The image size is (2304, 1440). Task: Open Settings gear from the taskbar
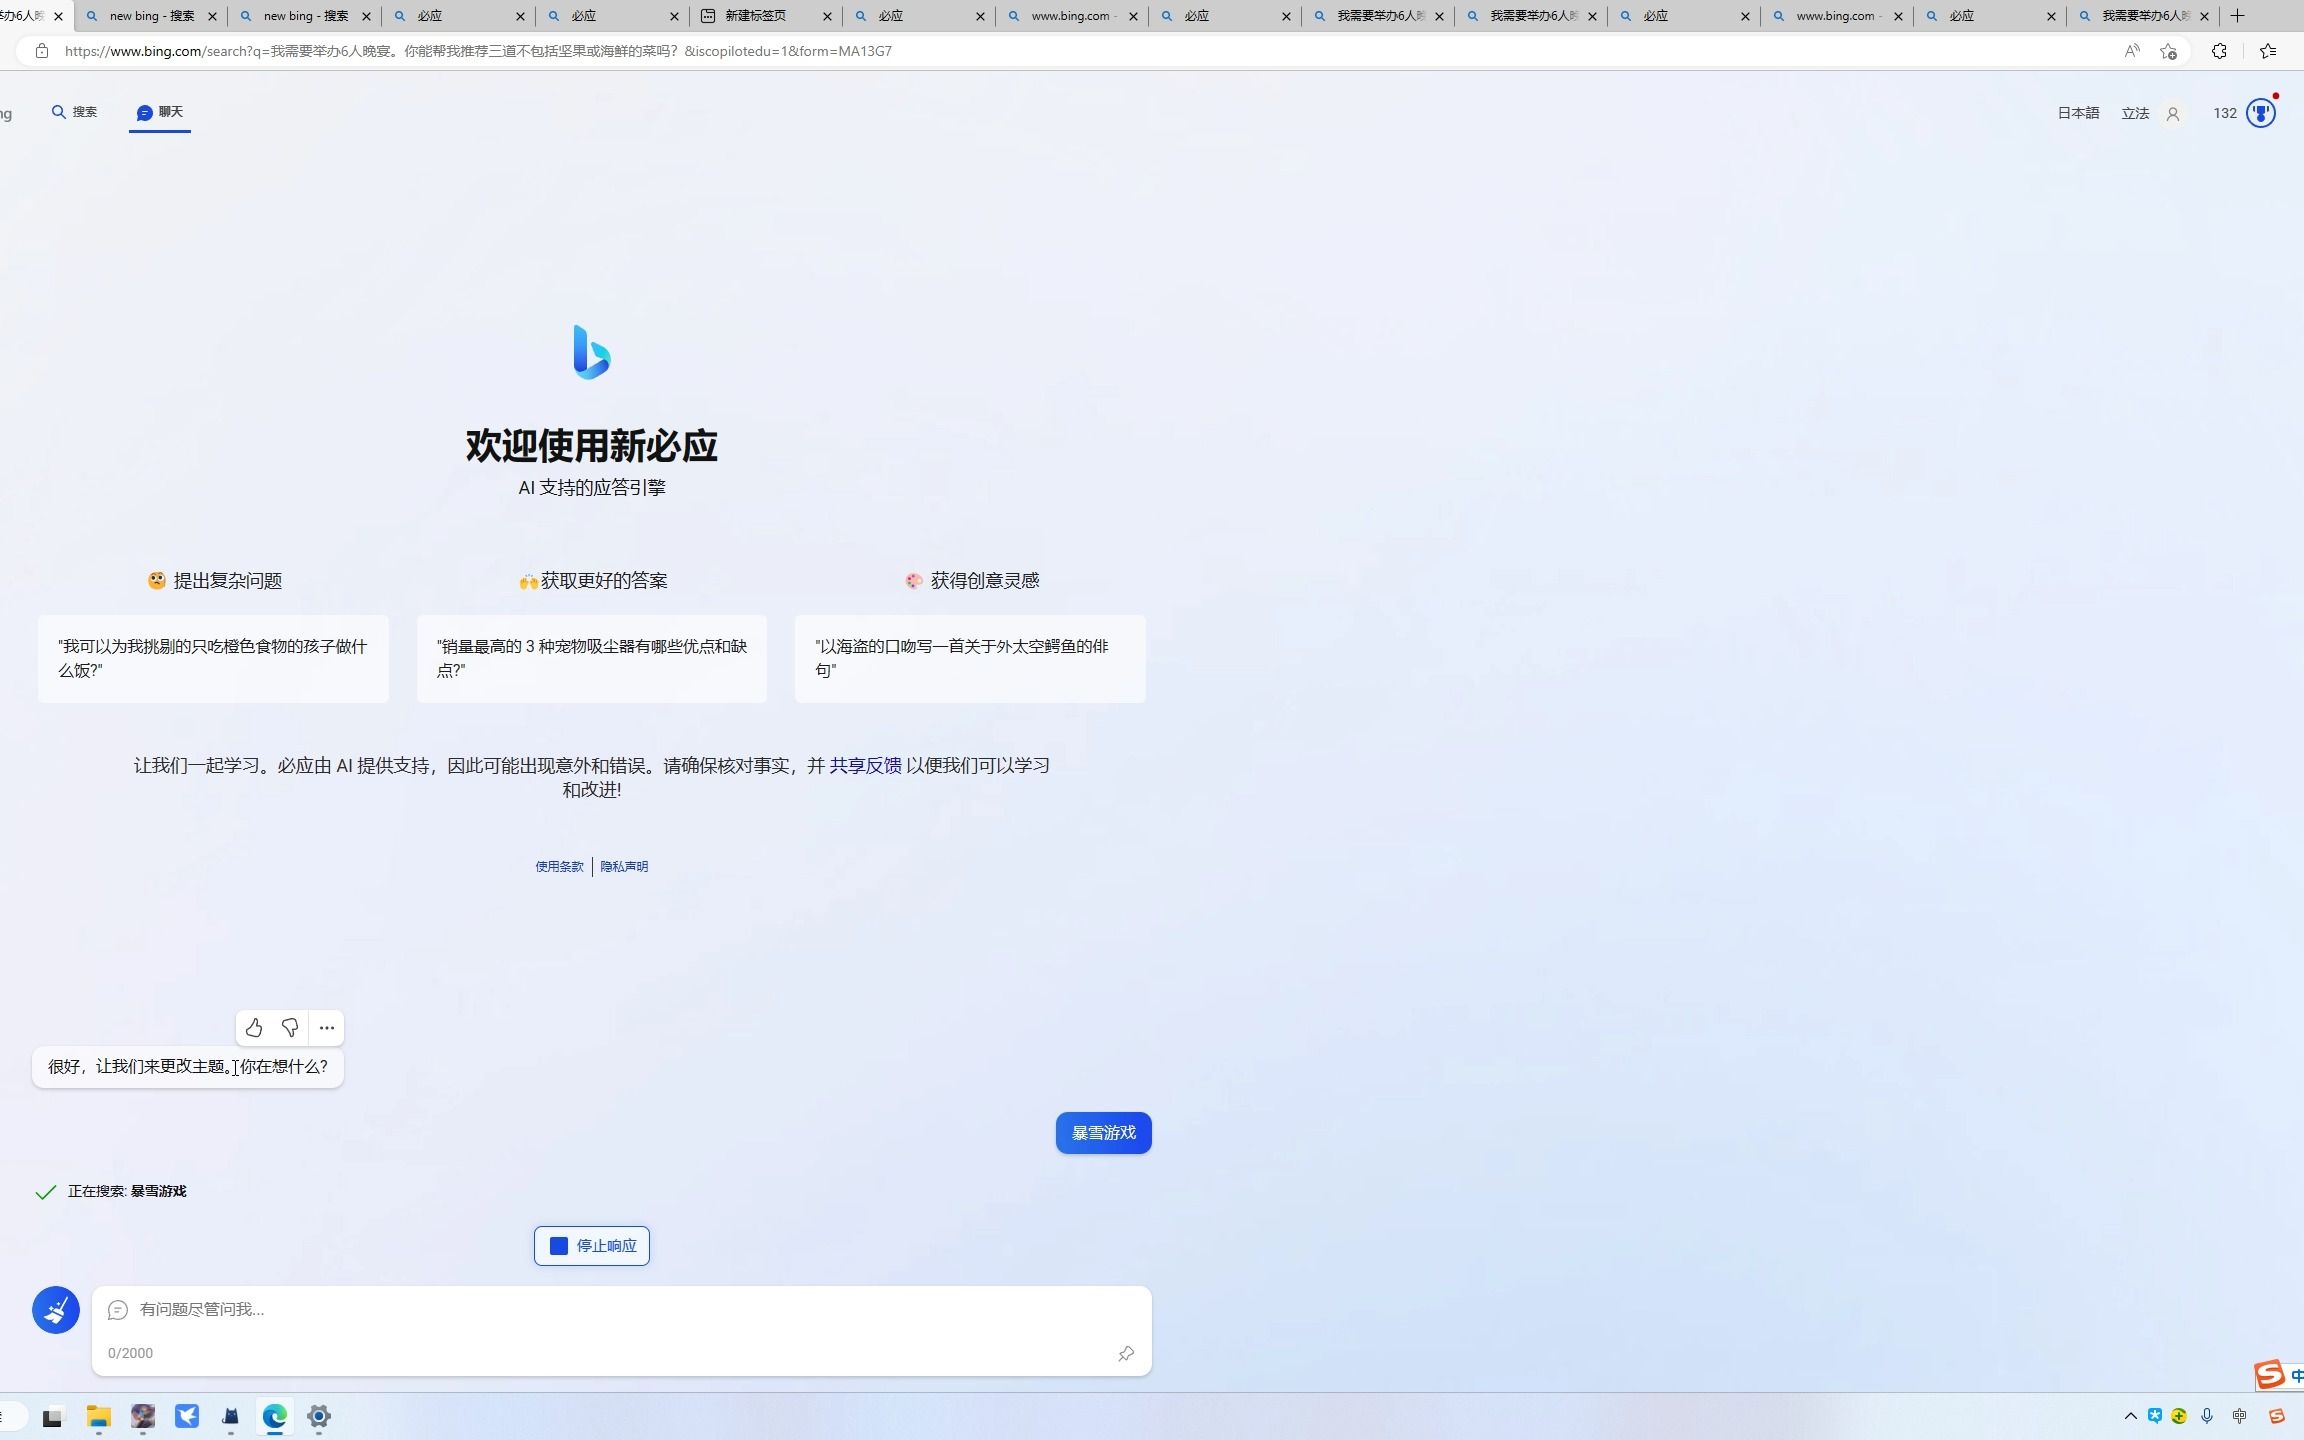point(319,1416)
